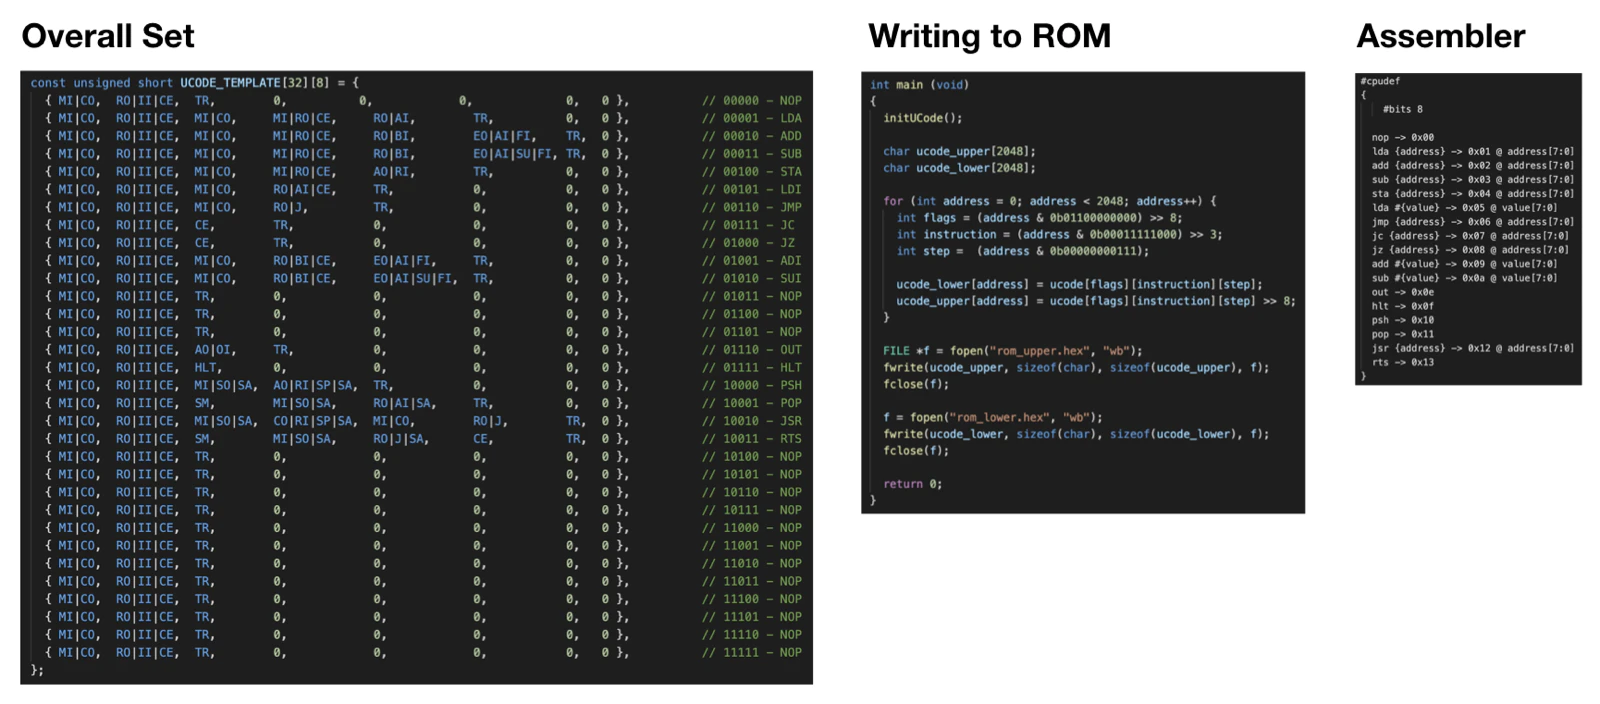Click the "// 10010 - JSR" comment
Image resolution: width=1600 pixels, height=704 pixels.
coord(751,421)
